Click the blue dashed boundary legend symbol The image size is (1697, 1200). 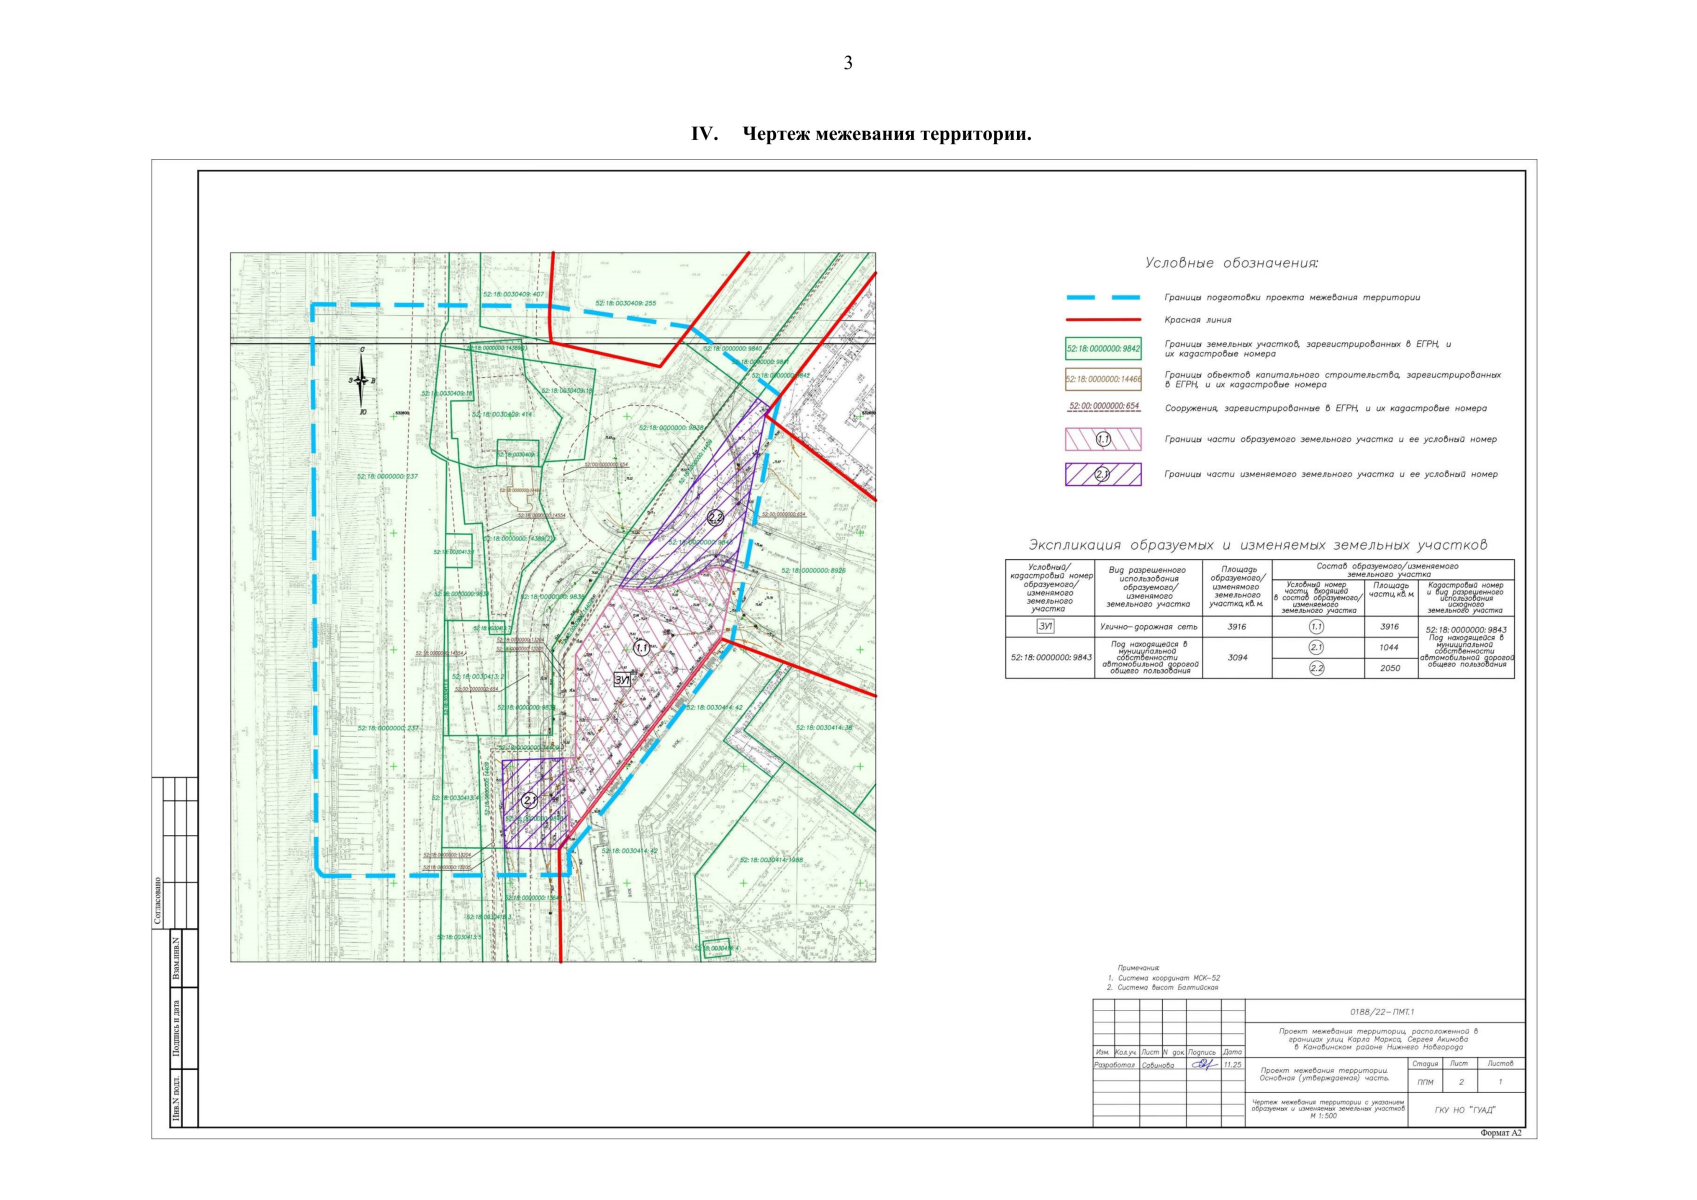coord(1103,297)
